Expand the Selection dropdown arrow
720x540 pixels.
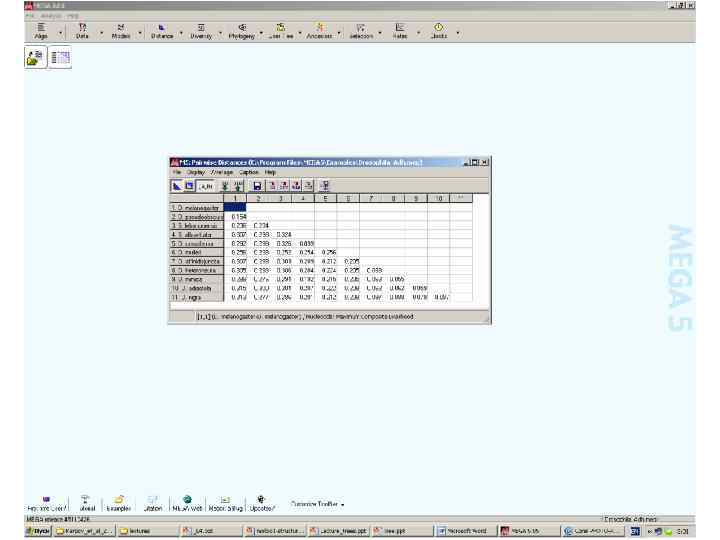coord(380,32)
